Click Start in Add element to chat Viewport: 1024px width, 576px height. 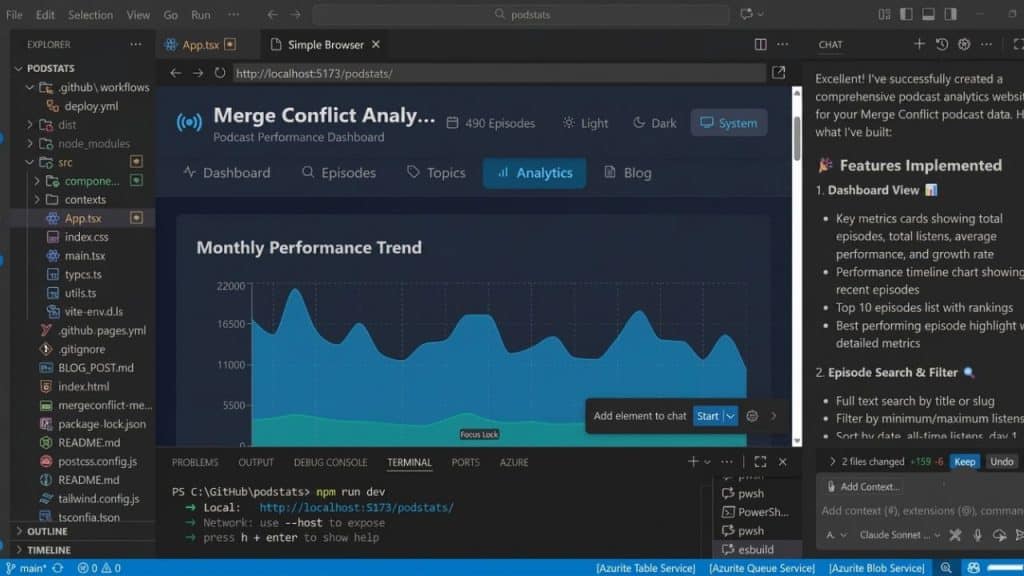click(708, 416)
